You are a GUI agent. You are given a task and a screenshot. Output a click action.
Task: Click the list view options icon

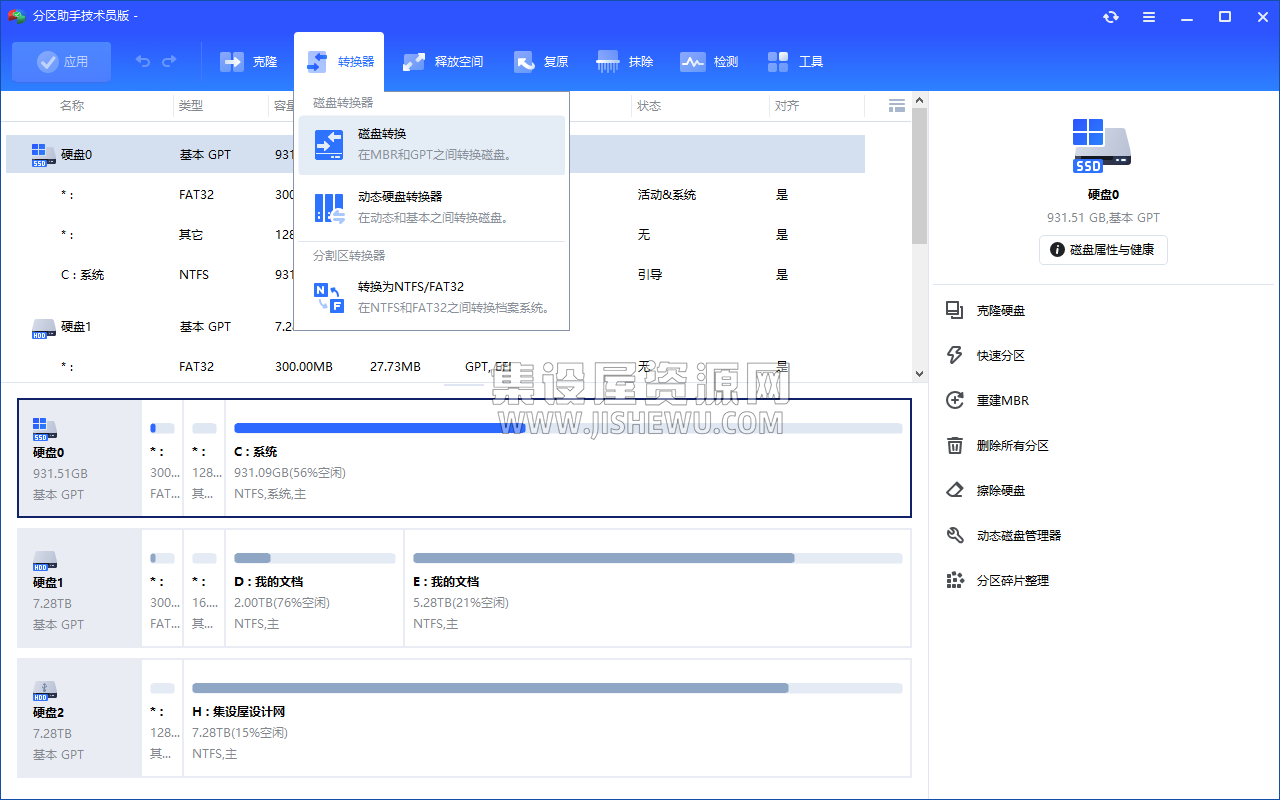(x=897, y=106)
